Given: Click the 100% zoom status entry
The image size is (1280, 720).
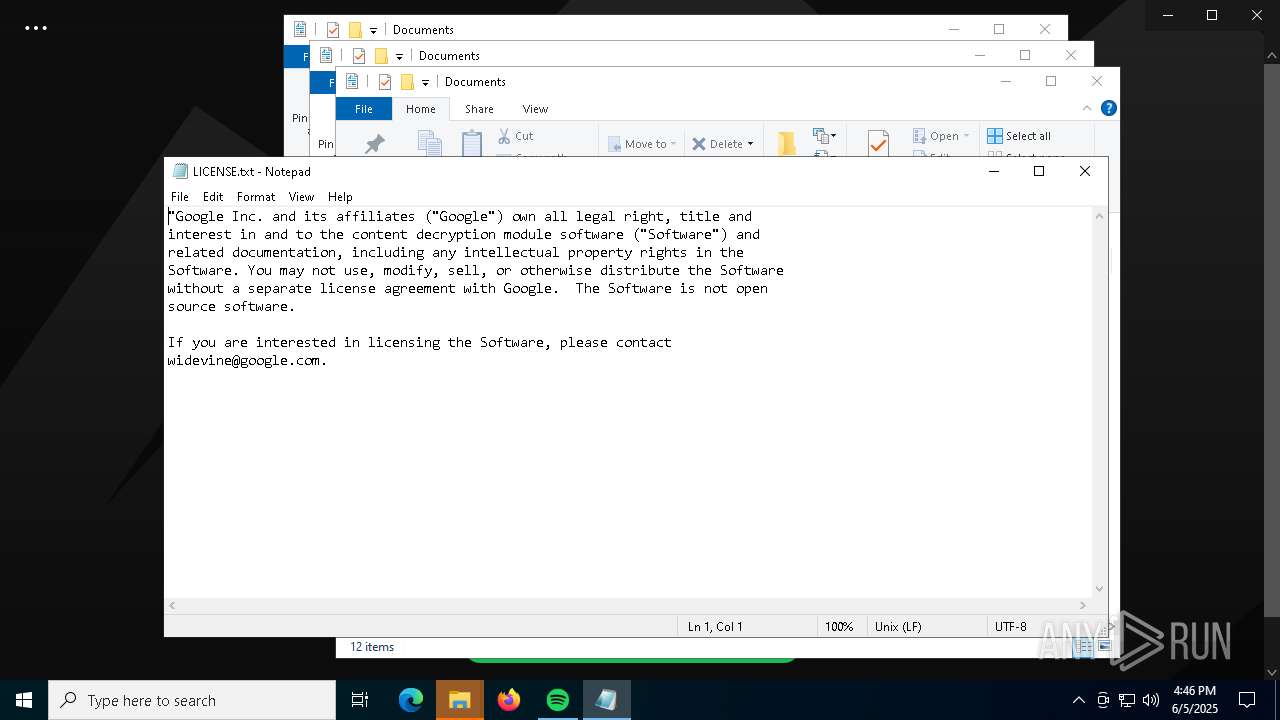Looking at the screenshot, I should click(839, 627).
